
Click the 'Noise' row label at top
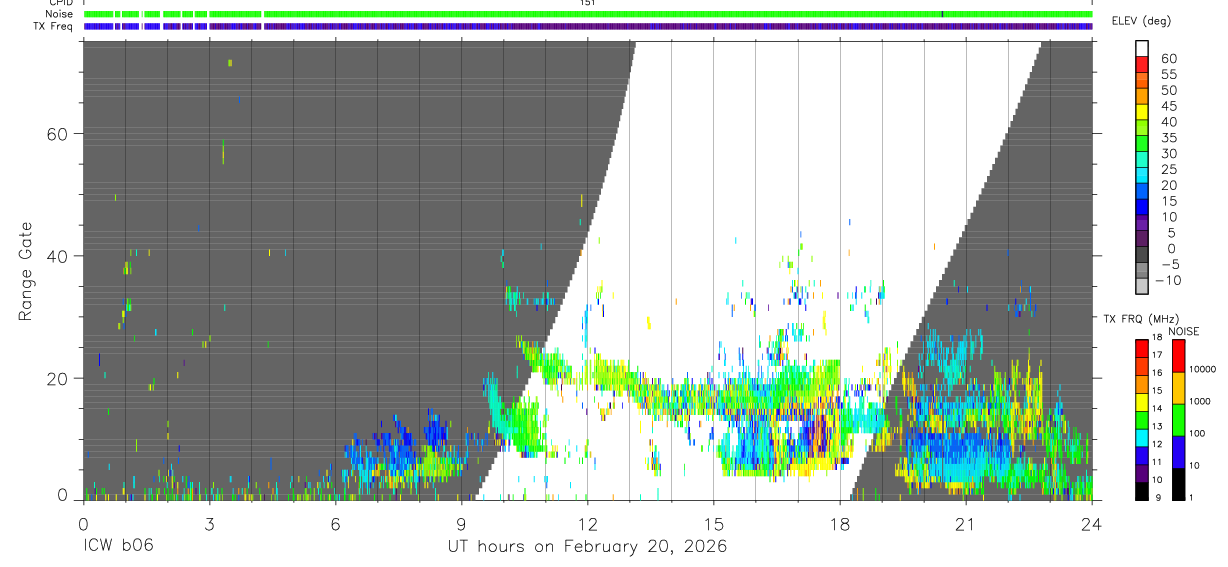coord(60,14)
